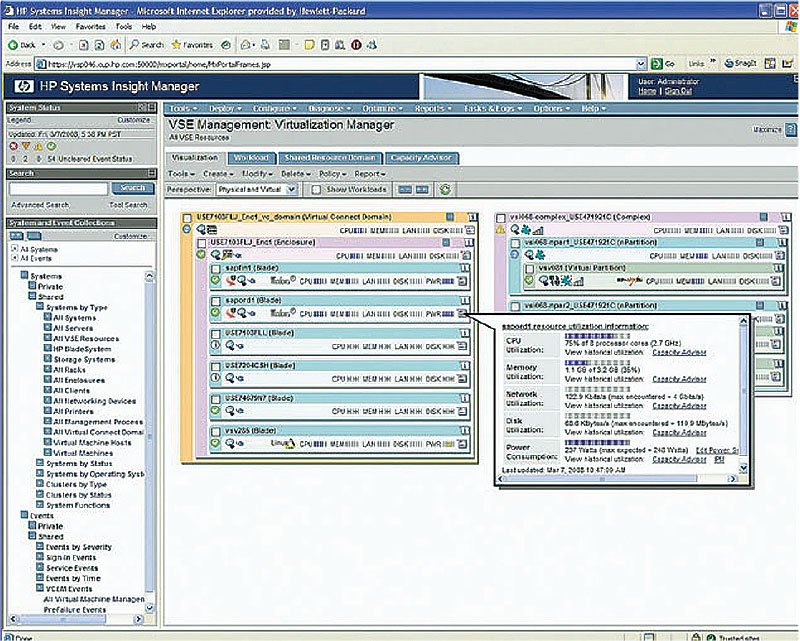Click the refresh icon next to Show Workloads

(x=444, y=188)
